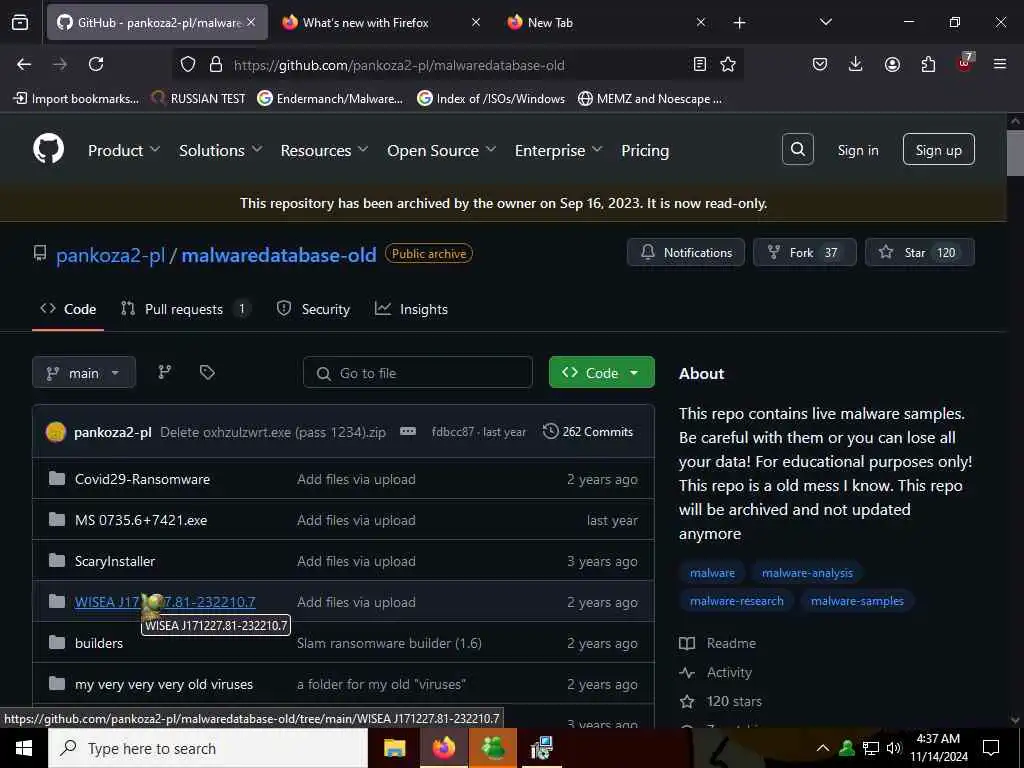Bookmark this page with the star icon

(x=728, y=64)
